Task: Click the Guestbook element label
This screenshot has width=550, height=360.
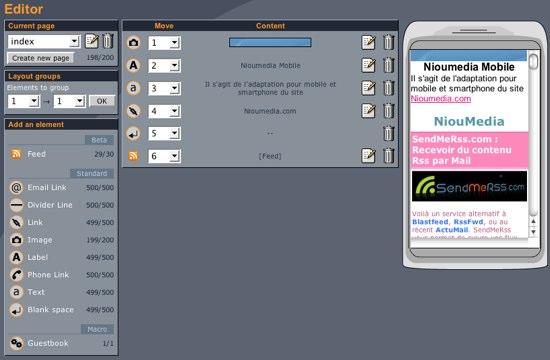Action: [48, 343]
